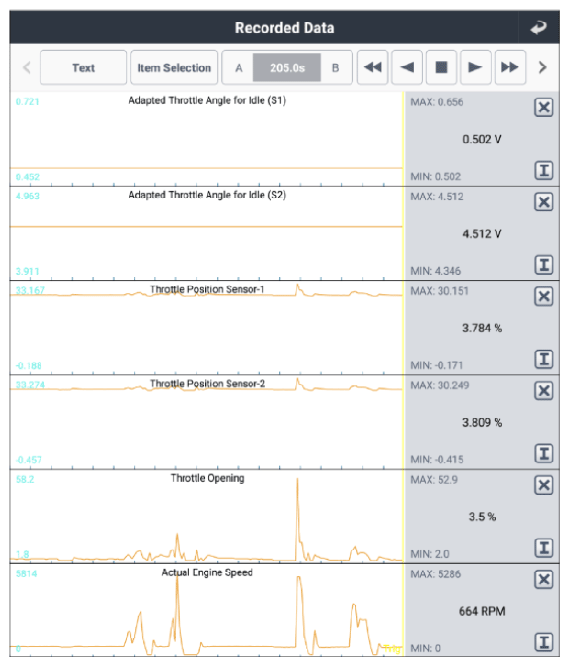Stop playback with the square stop button

(x=441, y=68)
